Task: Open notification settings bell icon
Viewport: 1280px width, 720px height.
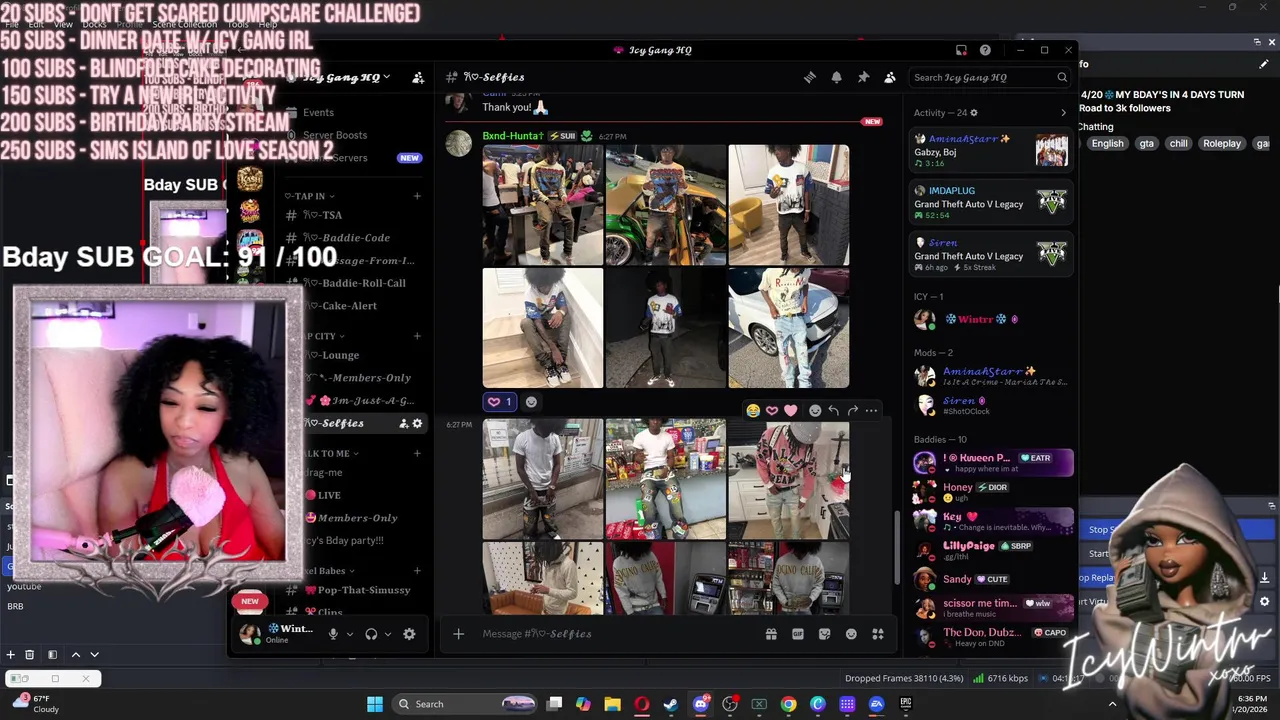Action: coord(837,77)
